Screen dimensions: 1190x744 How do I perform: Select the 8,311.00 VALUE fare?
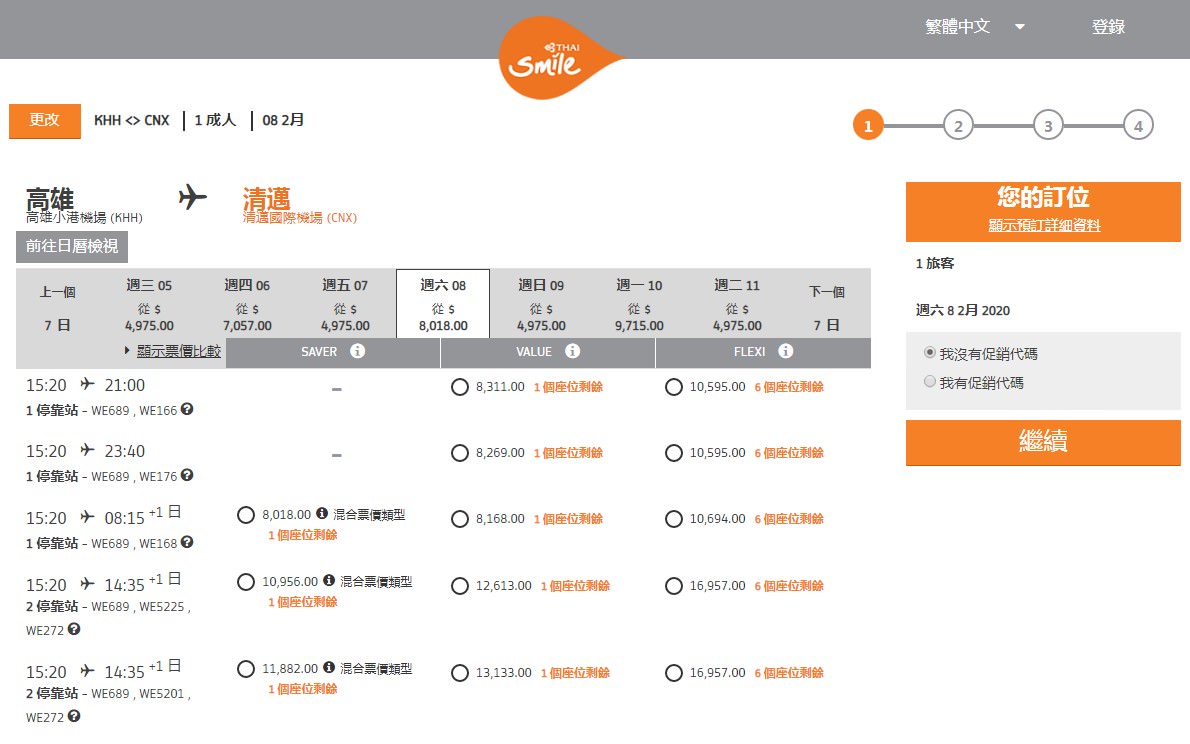point(460,387)
